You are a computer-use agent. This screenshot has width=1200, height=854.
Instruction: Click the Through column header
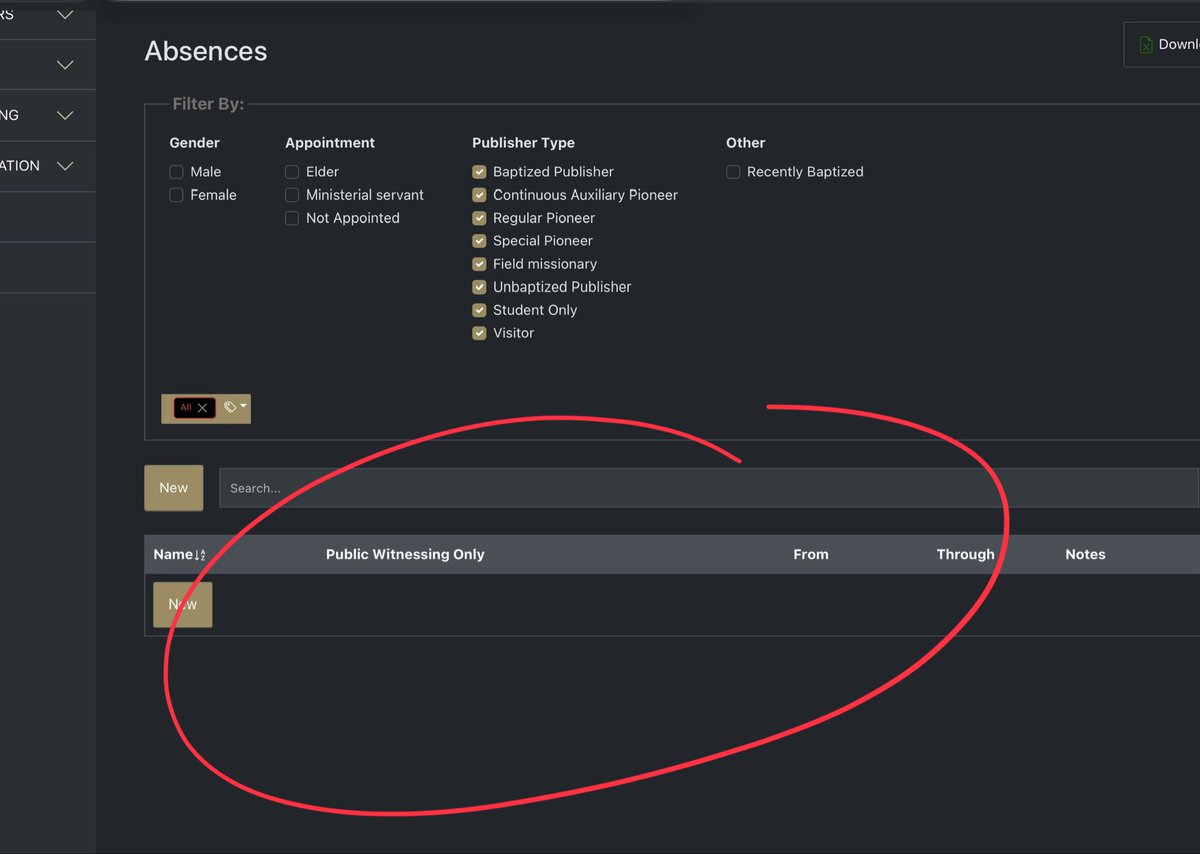[x=965, y=554]
